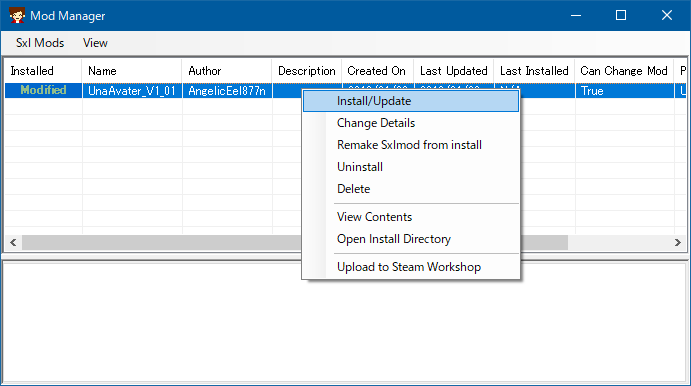Sort by the Installed column header
Screen dimensions: 691x386
point(43,71)
